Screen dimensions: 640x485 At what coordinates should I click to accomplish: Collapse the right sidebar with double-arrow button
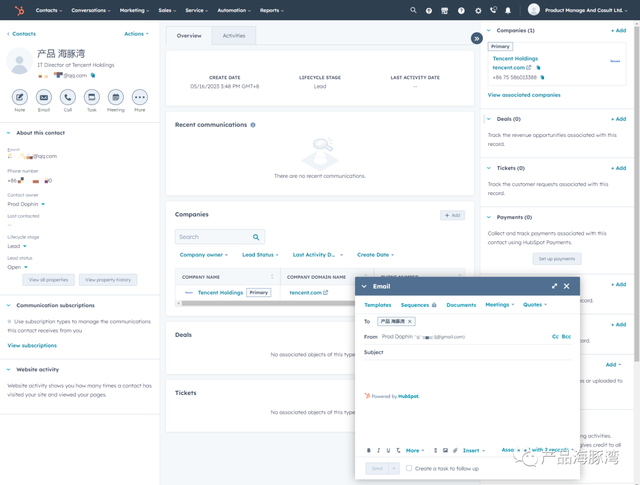tap(476, 38)
